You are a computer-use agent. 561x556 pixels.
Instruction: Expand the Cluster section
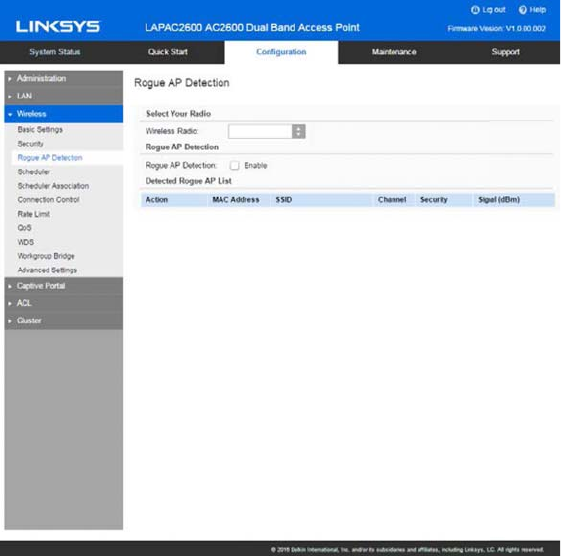point(63,321)
